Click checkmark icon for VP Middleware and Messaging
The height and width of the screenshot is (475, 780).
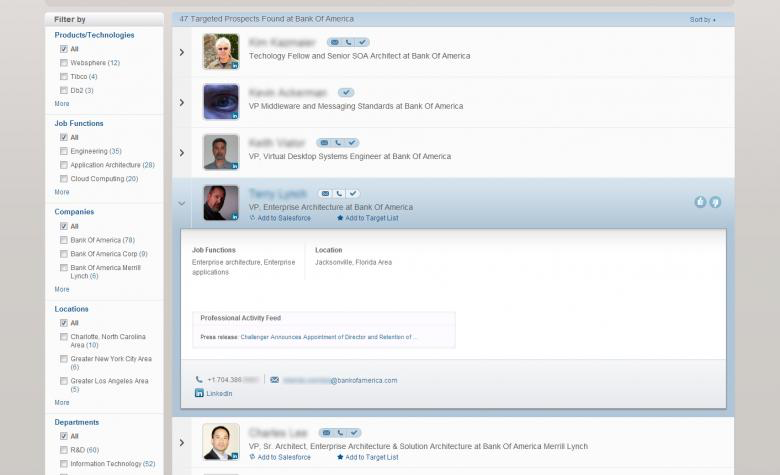point(346,93)
